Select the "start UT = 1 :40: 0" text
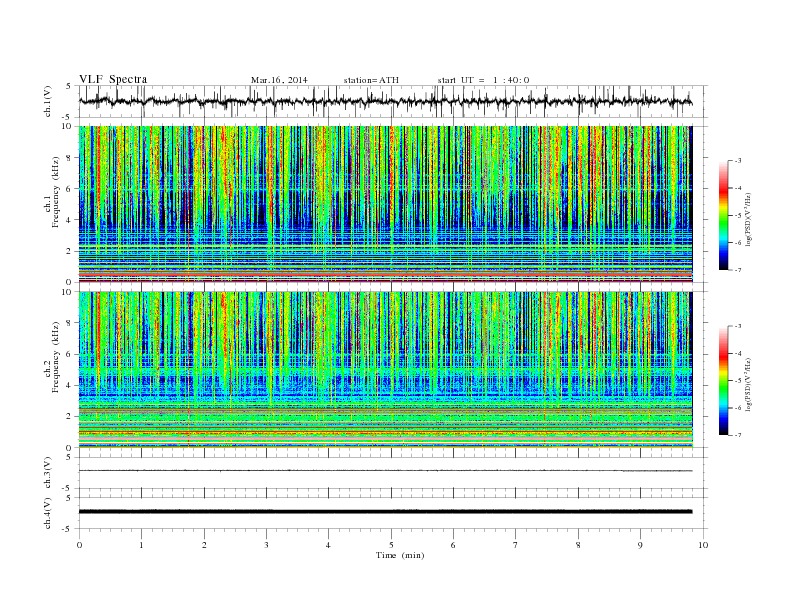This screenshot has width=792, height=612. pyautogui.click(x=483, y=80)
